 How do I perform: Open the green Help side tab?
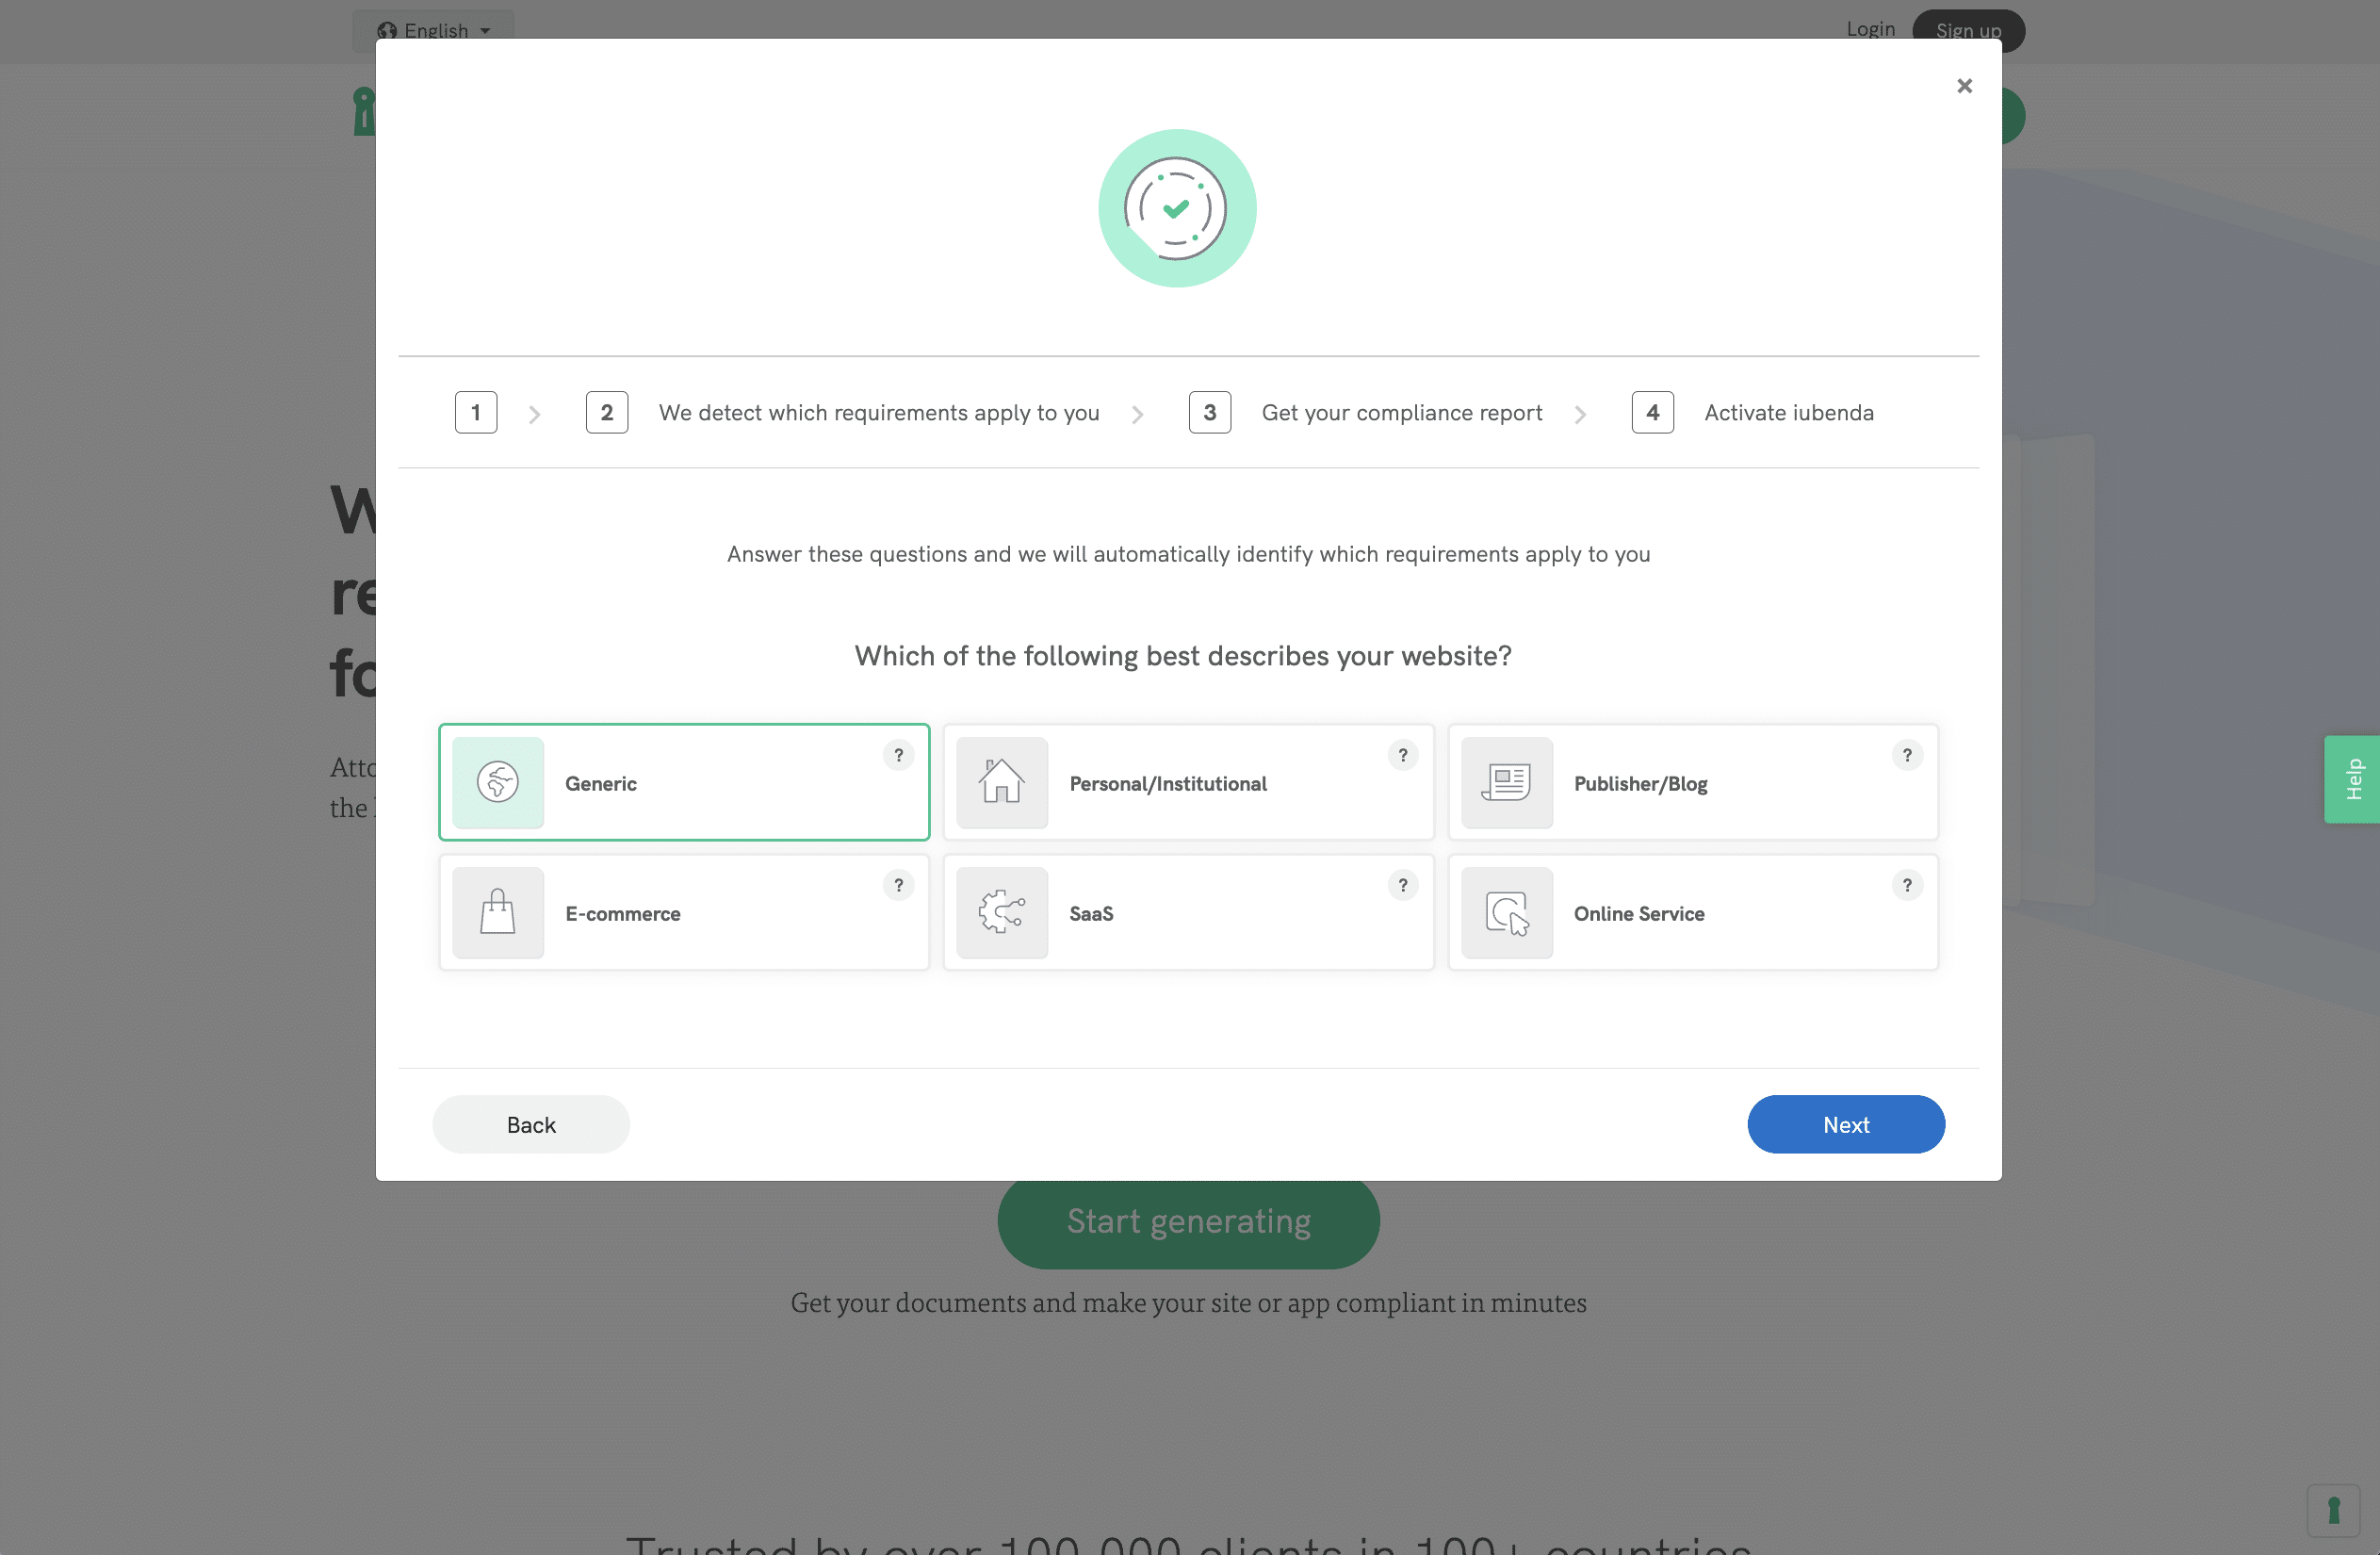point(2353,779)
